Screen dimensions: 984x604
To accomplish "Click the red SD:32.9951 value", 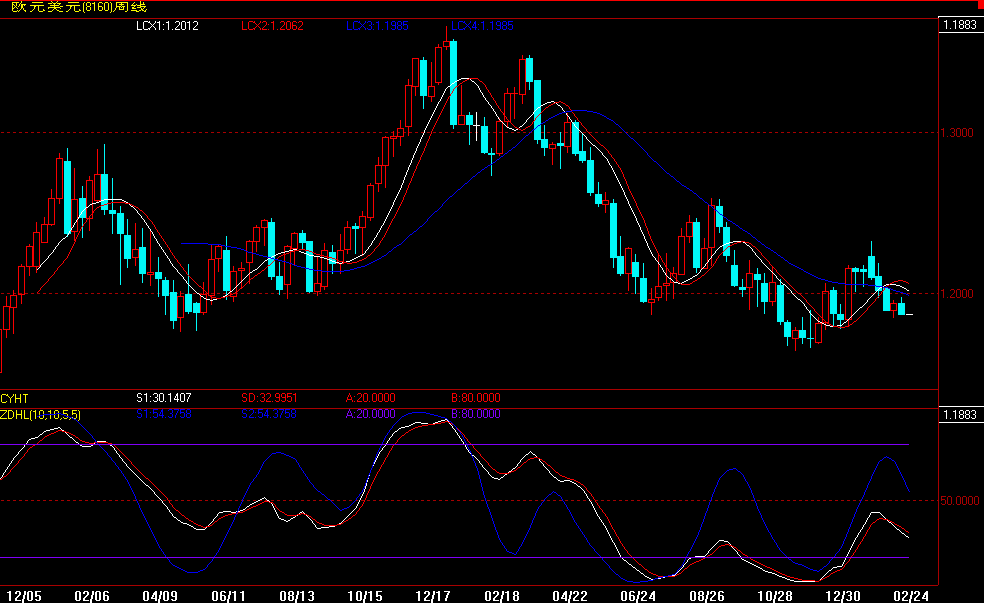I will (x=269, y=398).
